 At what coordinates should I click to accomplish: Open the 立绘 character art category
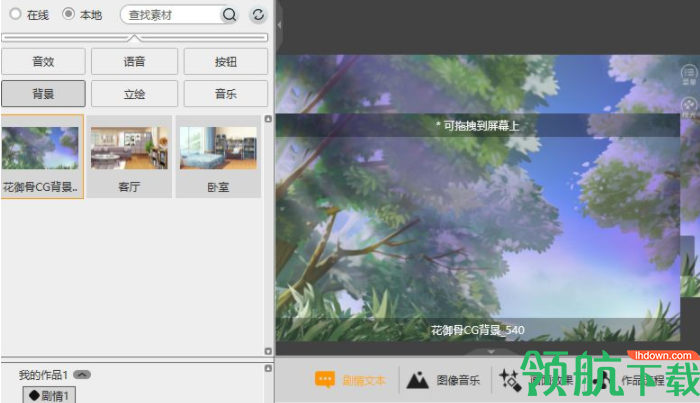pyautogui.click(x=134, y=94)
